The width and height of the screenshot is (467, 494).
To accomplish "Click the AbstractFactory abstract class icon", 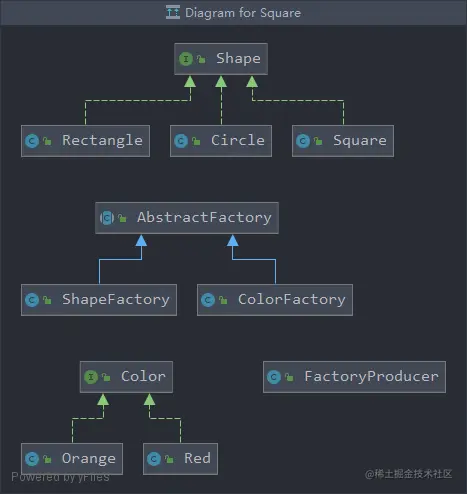I will (107, 218).
